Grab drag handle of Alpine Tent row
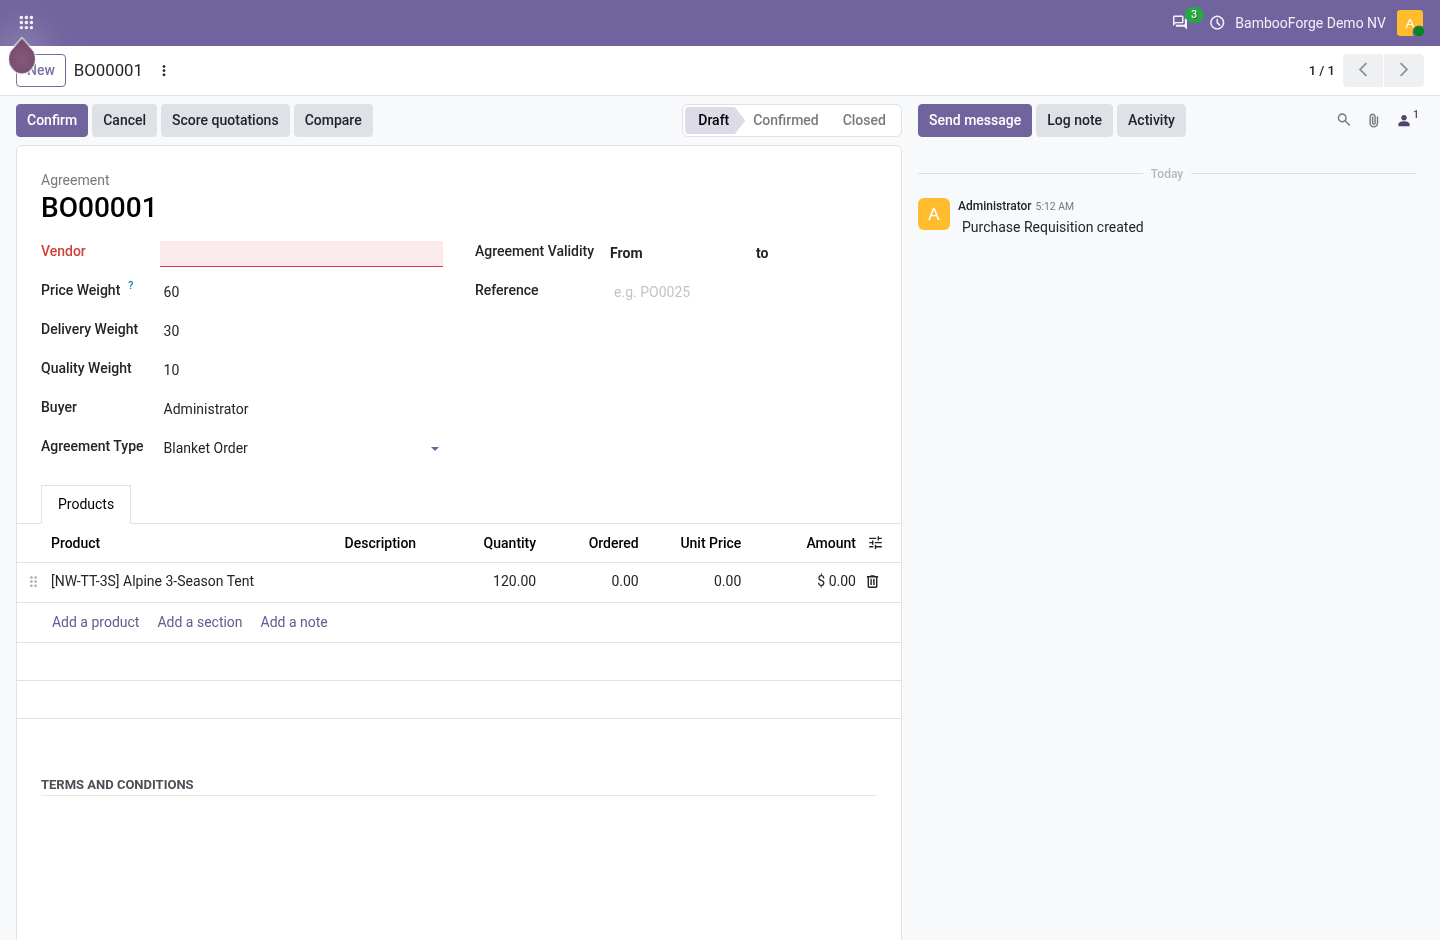The width and height of the screenshot is (1440, 940). coord(33,581)
